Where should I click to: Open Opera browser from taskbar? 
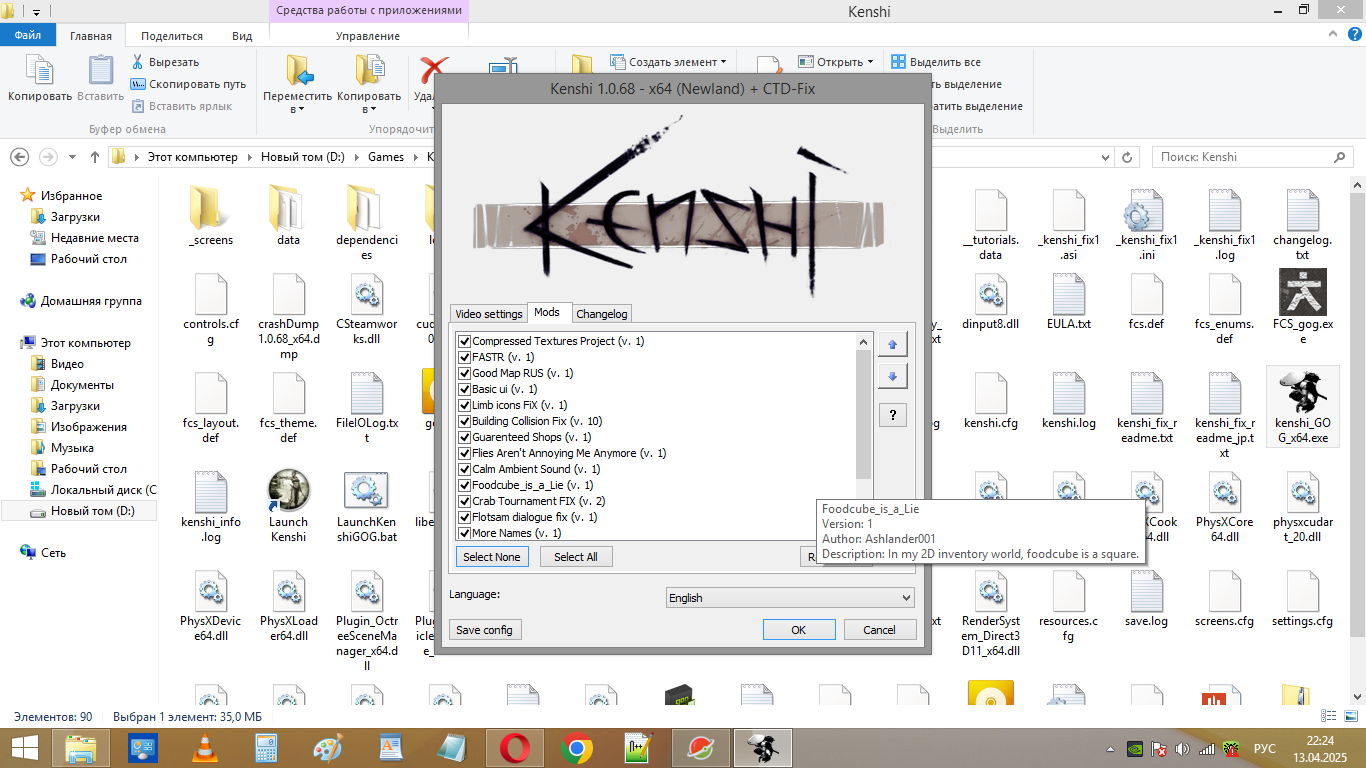pos(515,748)
